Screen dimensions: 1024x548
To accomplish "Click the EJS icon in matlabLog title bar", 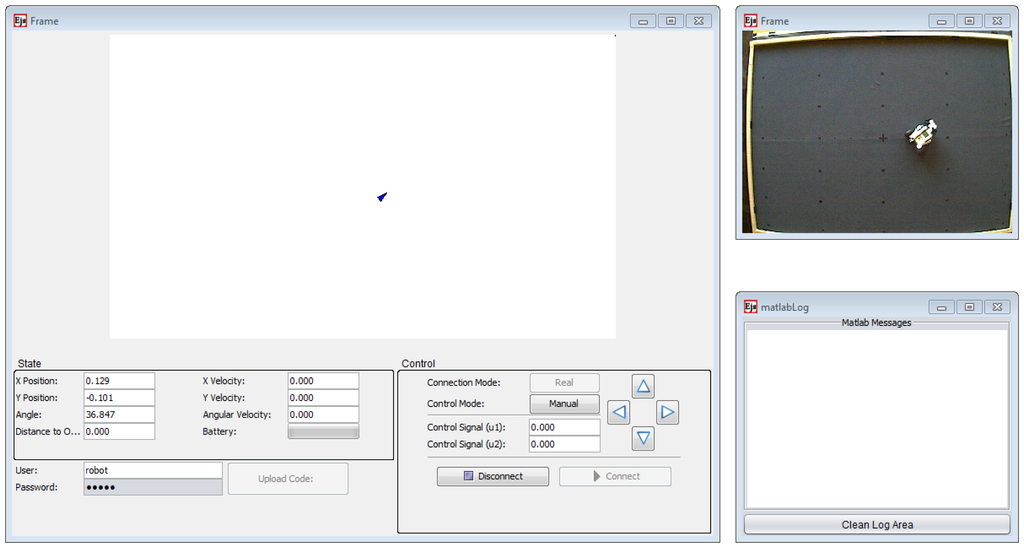I will (750, 307).
